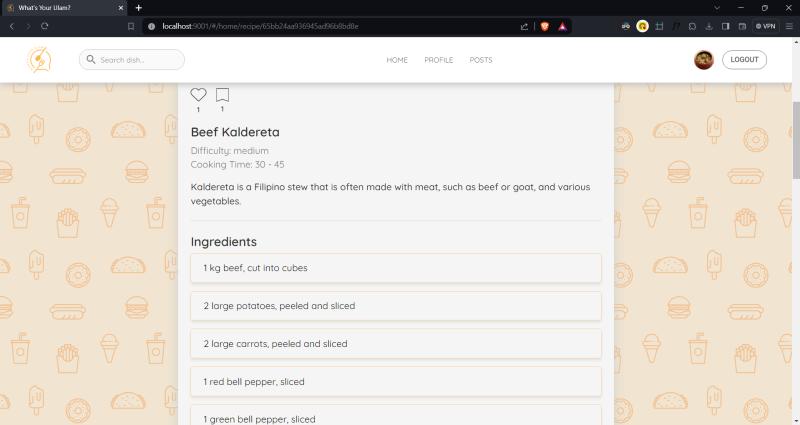800x425 pixels.
Task: Expand the tab search chevron
Action: coord(717,8)
